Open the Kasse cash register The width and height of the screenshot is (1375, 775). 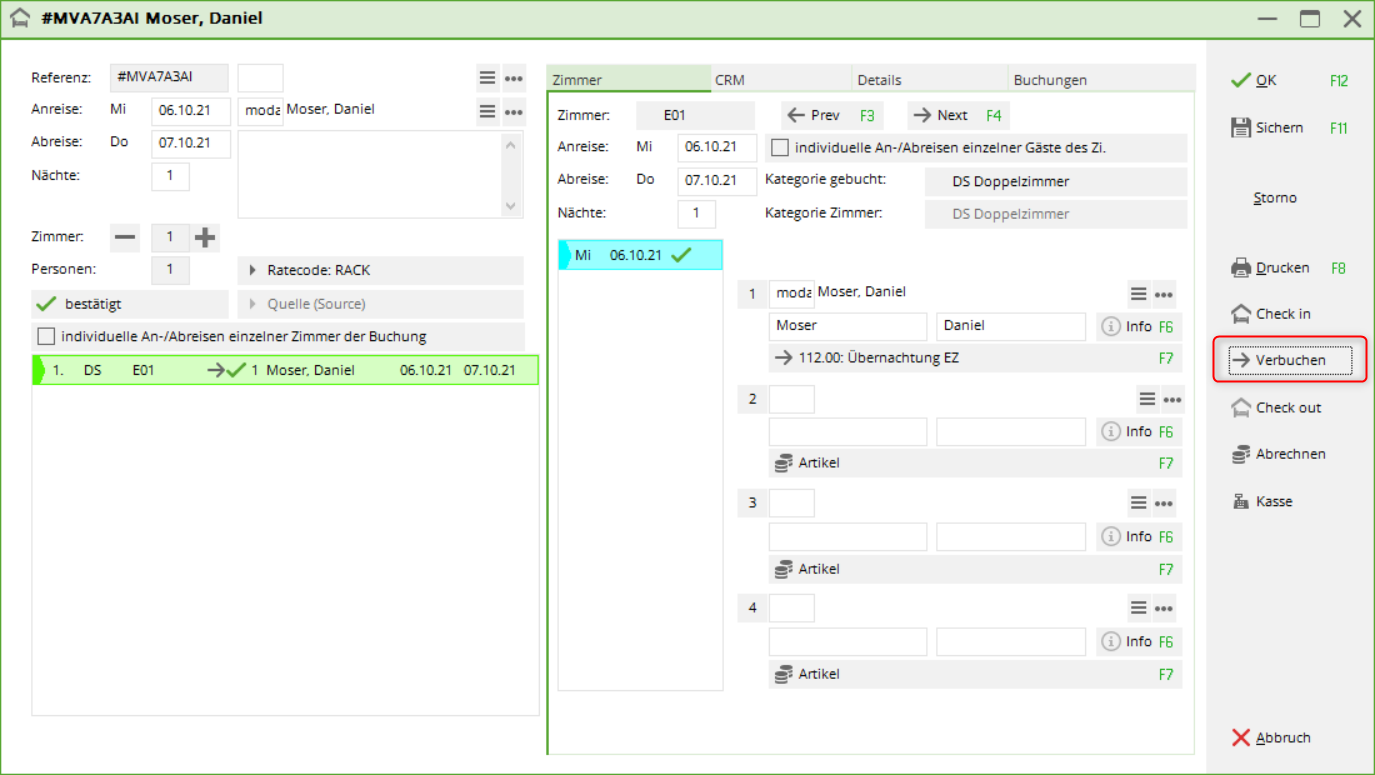pyautogui.click(x=1241, y=502)
